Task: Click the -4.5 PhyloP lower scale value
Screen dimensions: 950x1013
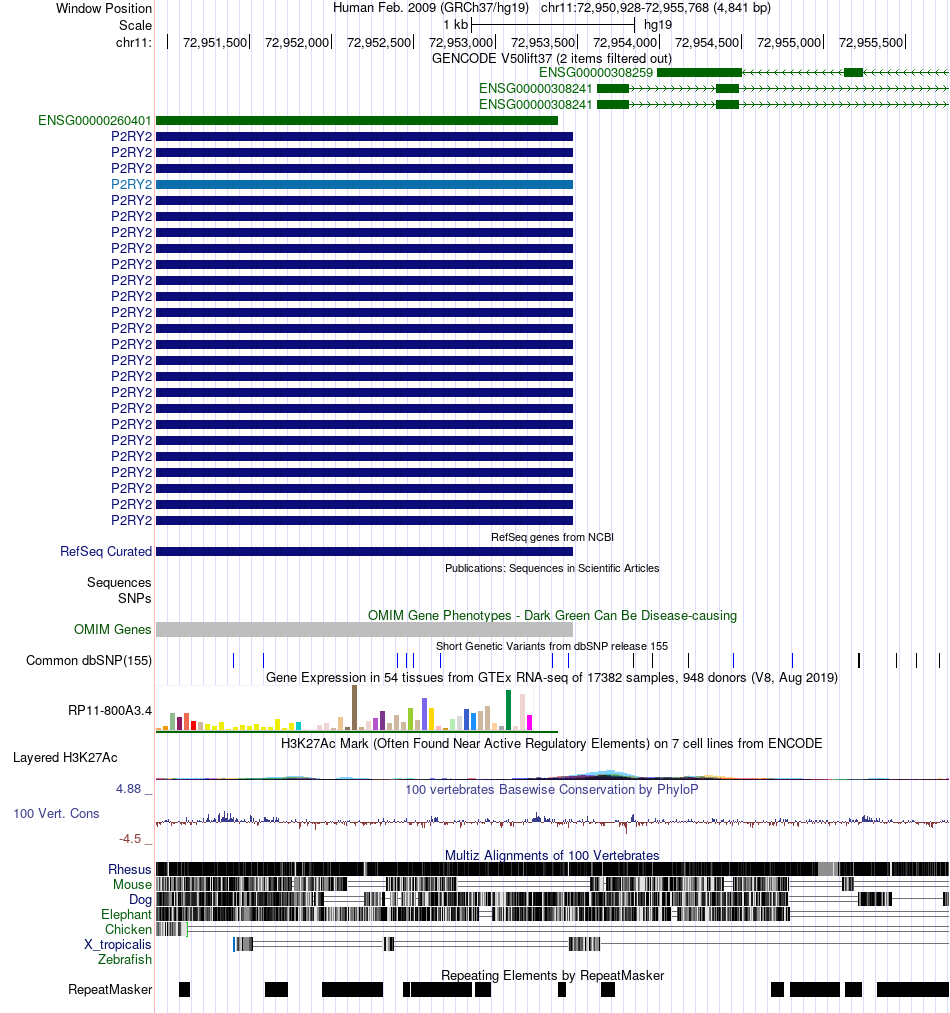Action: 130,839
